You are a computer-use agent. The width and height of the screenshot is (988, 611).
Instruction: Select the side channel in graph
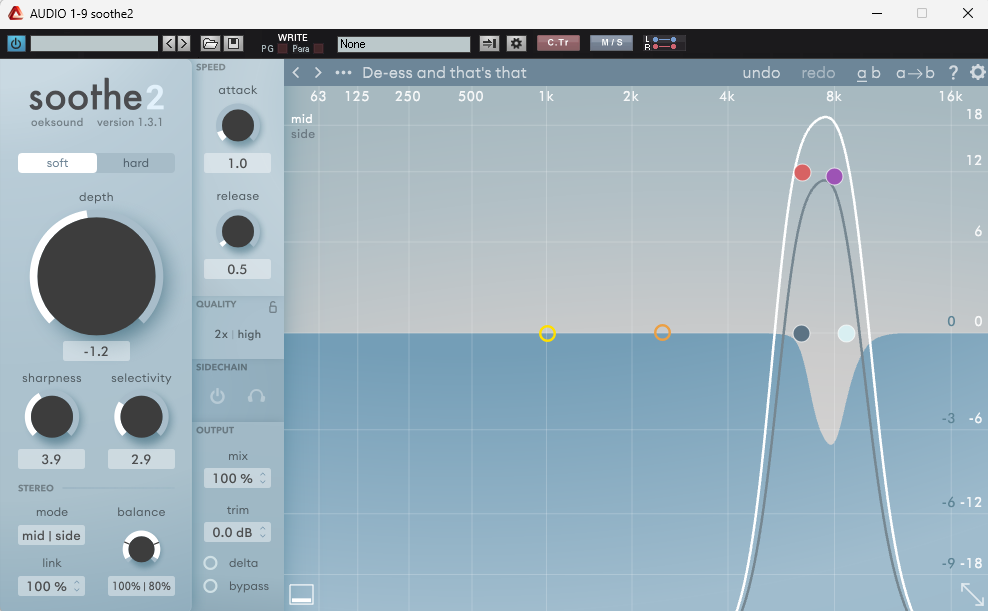coord(303,134)
